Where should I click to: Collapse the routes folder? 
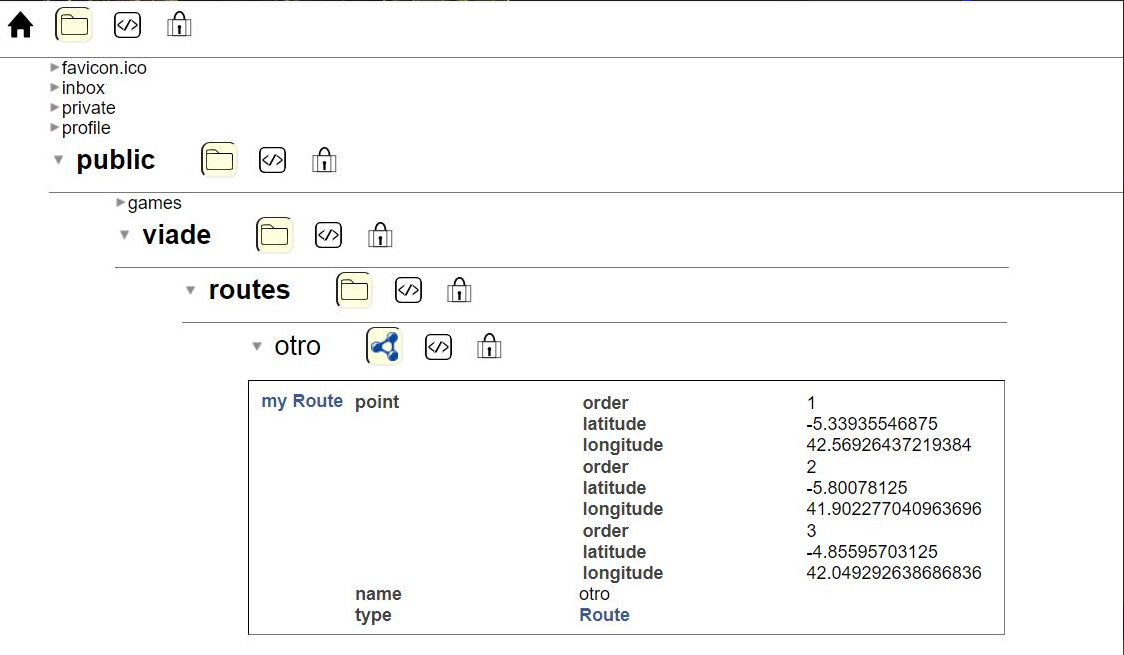click(190, 290)
